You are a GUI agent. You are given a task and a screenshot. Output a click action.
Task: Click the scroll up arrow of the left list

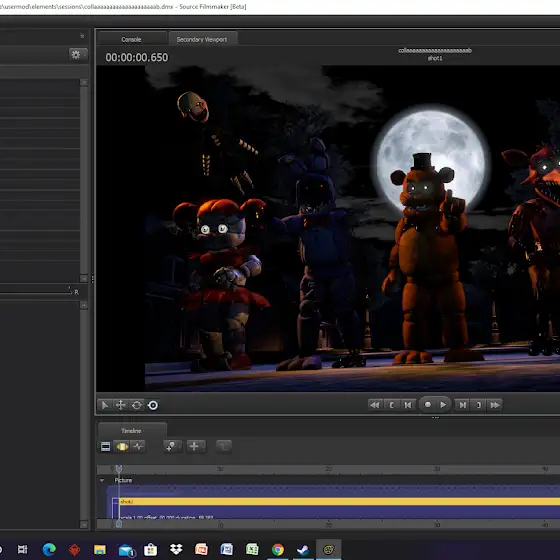pyautogui.click(x=84, y=82)
